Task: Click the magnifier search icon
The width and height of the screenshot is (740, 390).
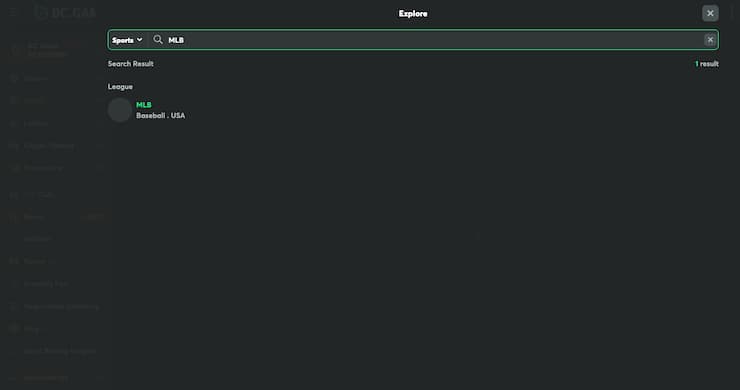Action: click(158, 40)
